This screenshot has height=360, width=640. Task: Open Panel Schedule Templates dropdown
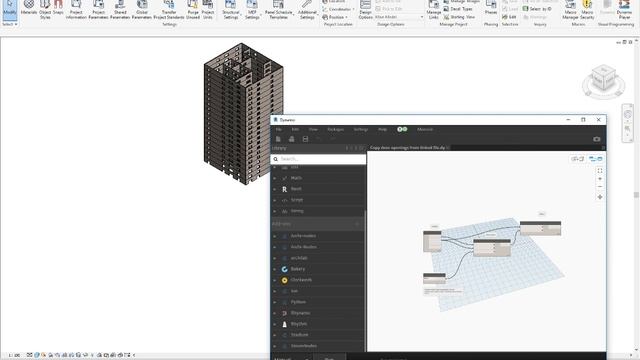[278, 9]
